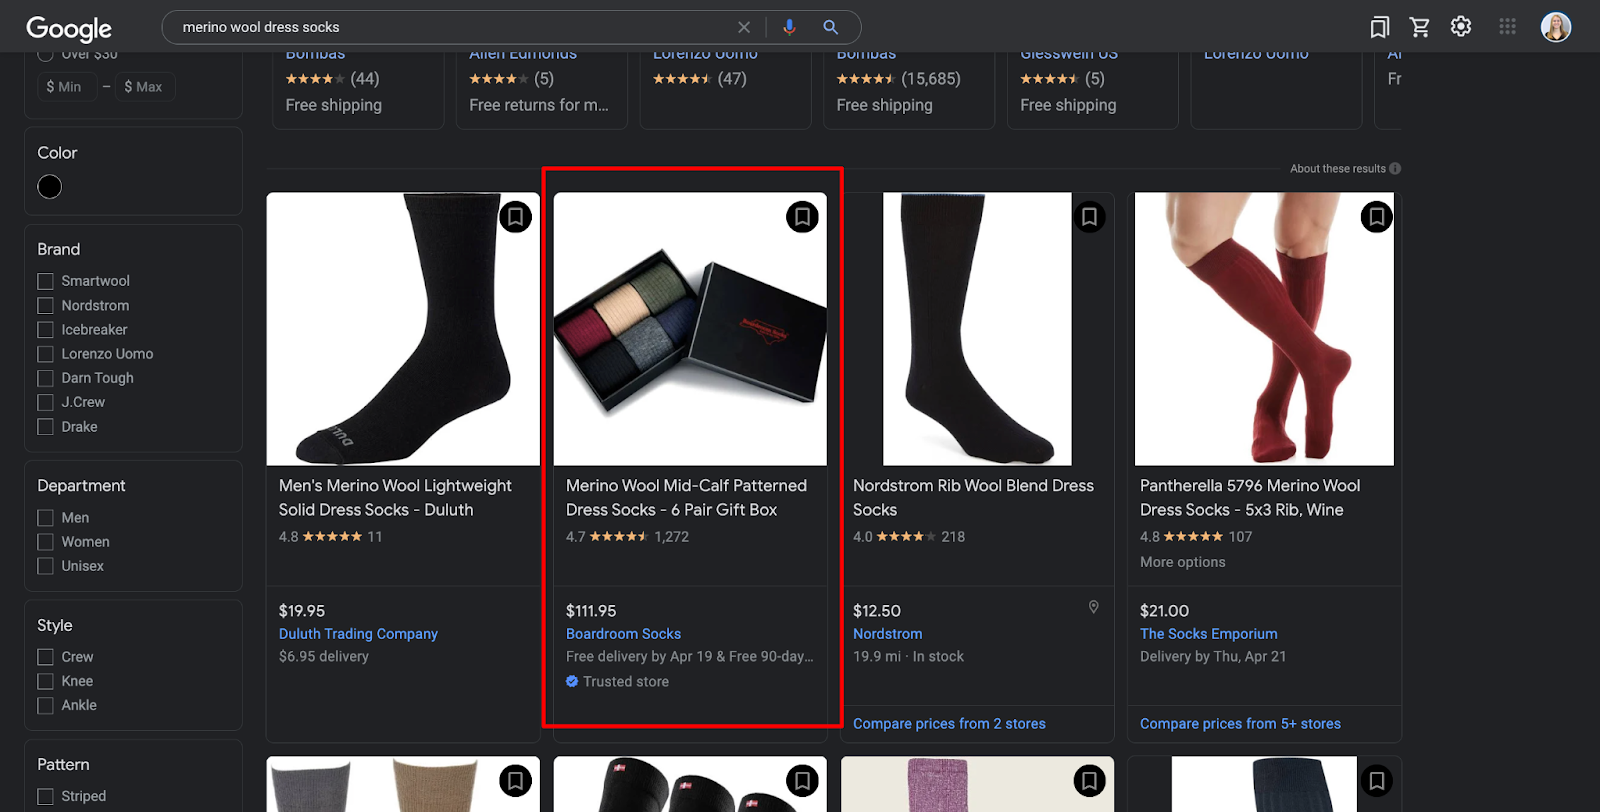Click the $ Min price field
This screenshot has width=1600, height=812.
pos(67,87)
